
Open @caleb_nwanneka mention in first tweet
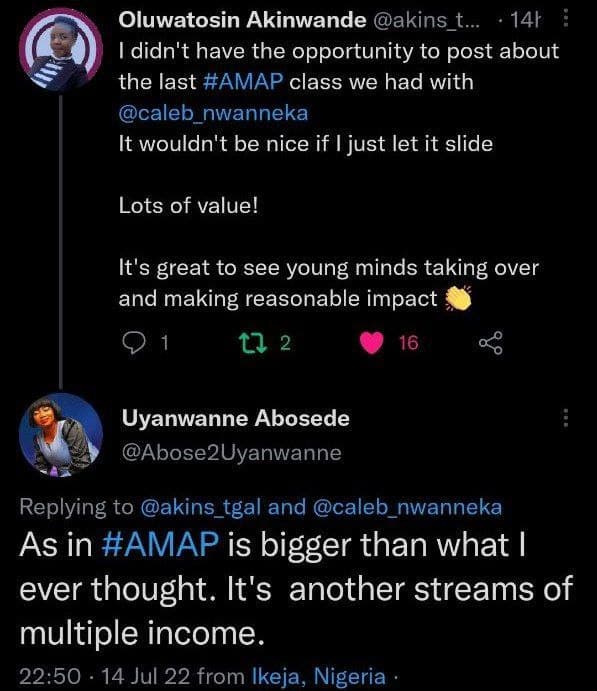tap(213, 113)
